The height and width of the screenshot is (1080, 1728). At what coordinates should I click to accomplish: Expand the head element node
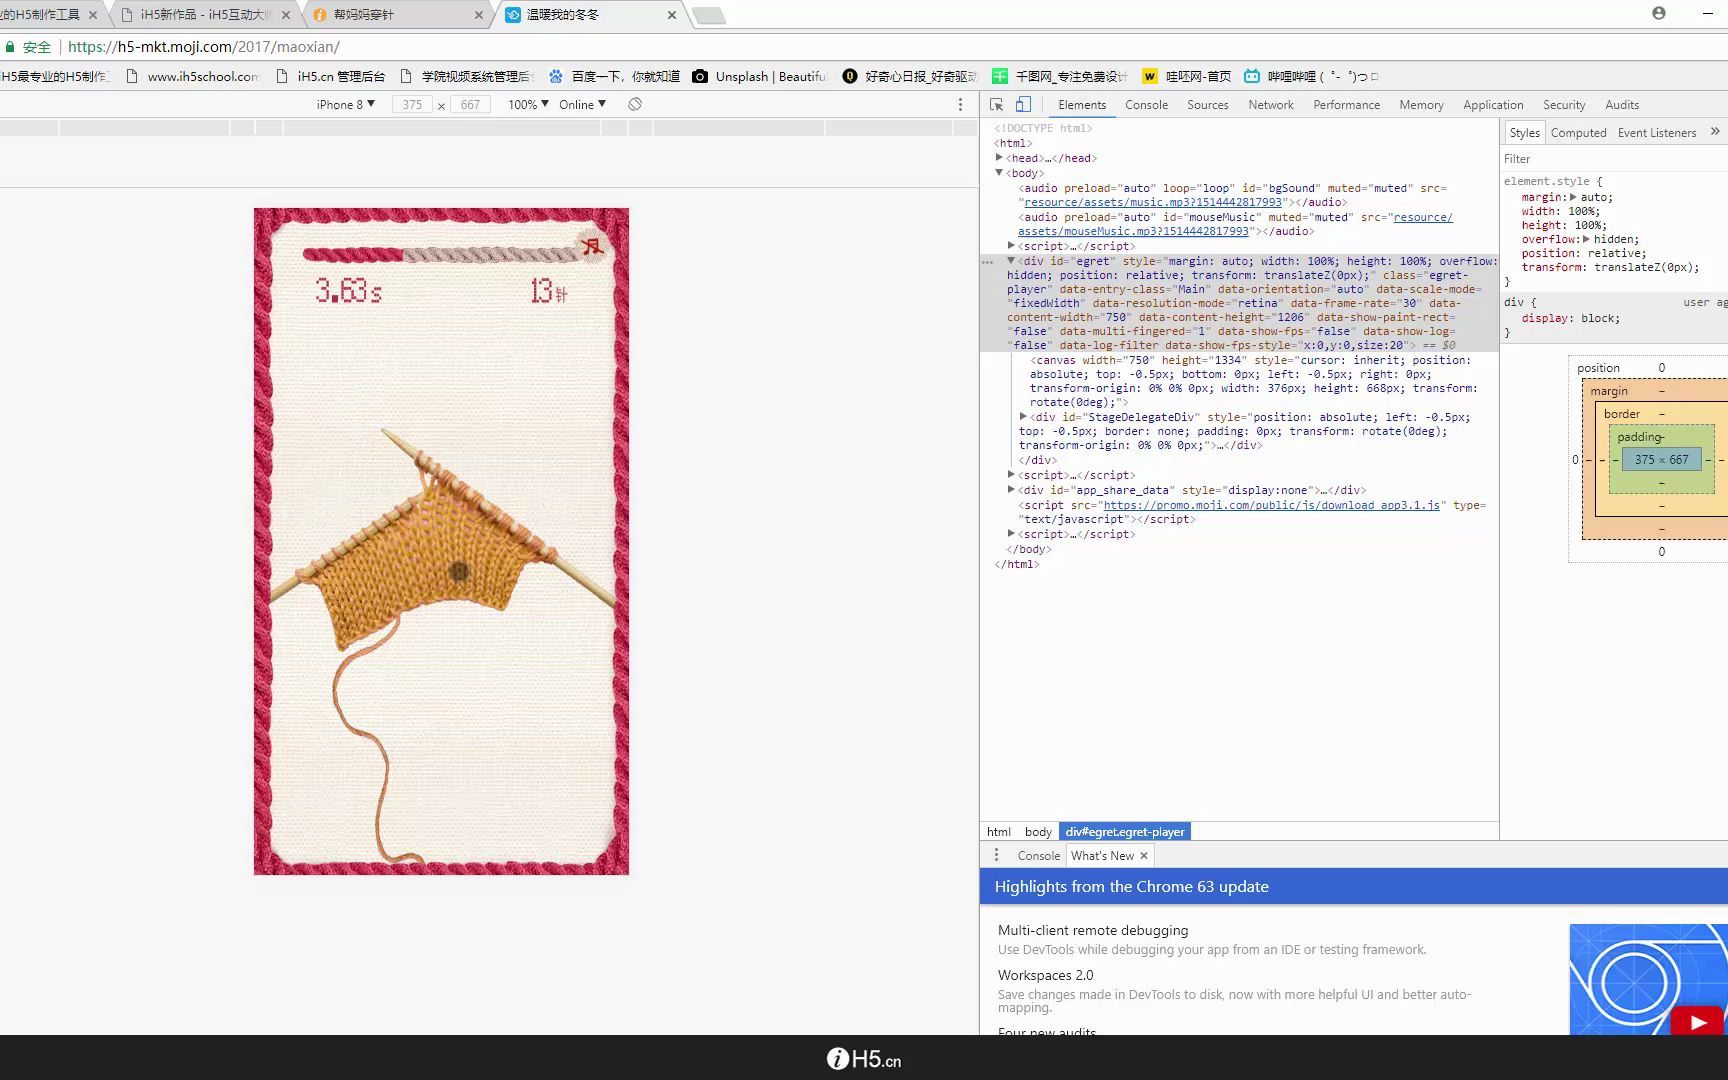point(999,158)
